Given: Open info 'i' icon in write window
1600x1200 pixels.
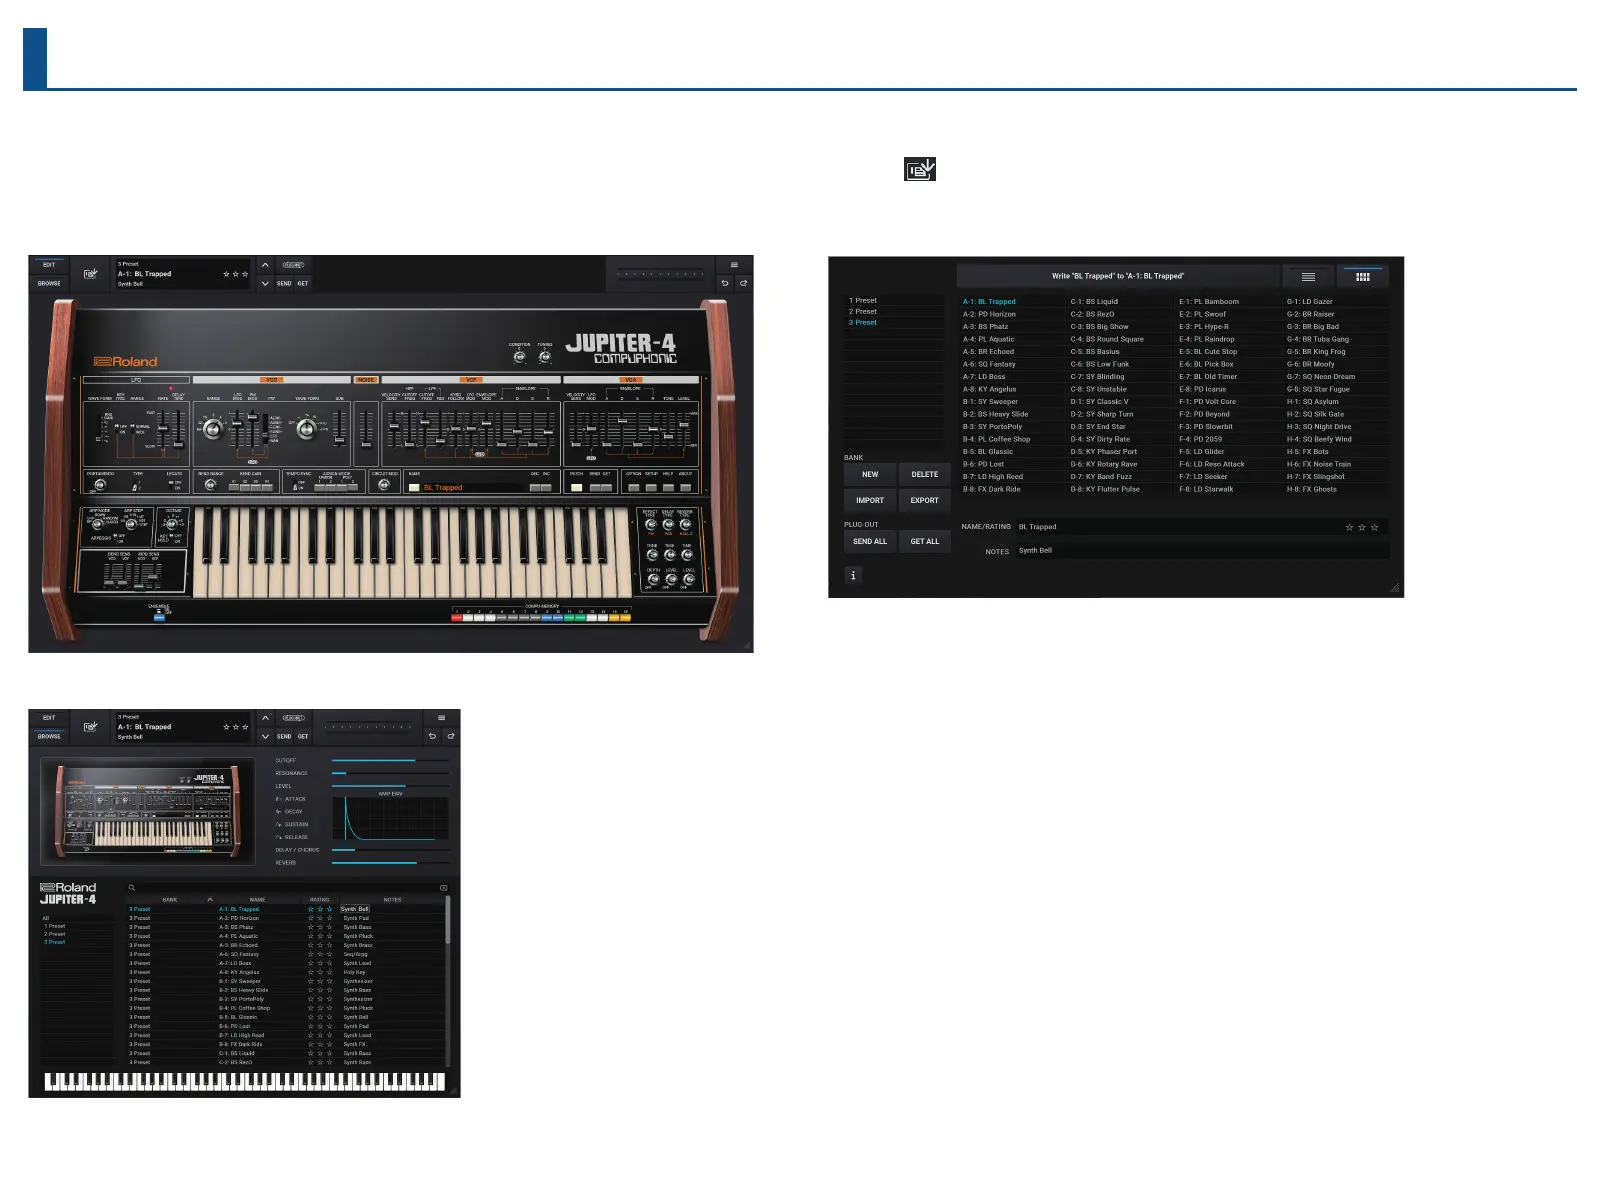Looking at the screenshot, I should (853, 575).
